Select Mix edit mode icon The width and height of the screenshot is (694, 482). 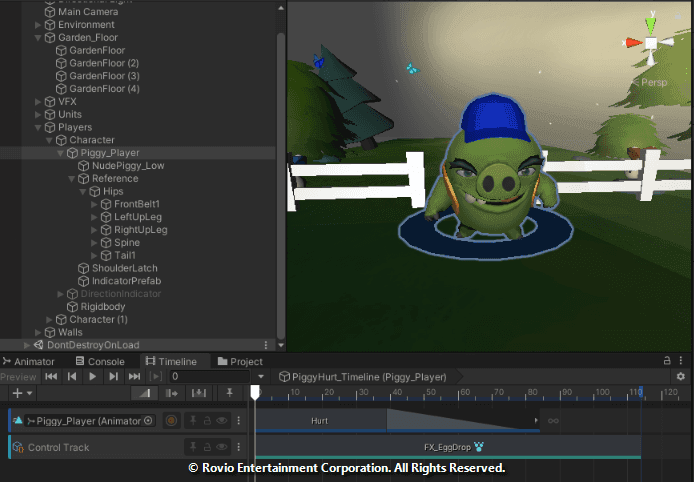[x=145, y=393]
